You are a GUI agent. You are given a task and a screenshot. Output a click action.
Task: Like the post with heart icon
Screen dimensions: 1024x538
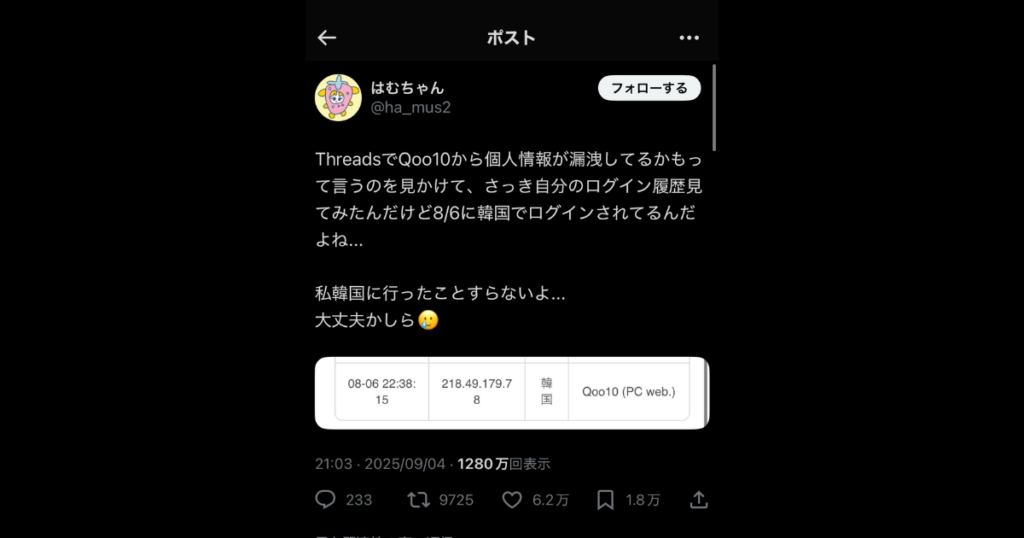[512, 500]
